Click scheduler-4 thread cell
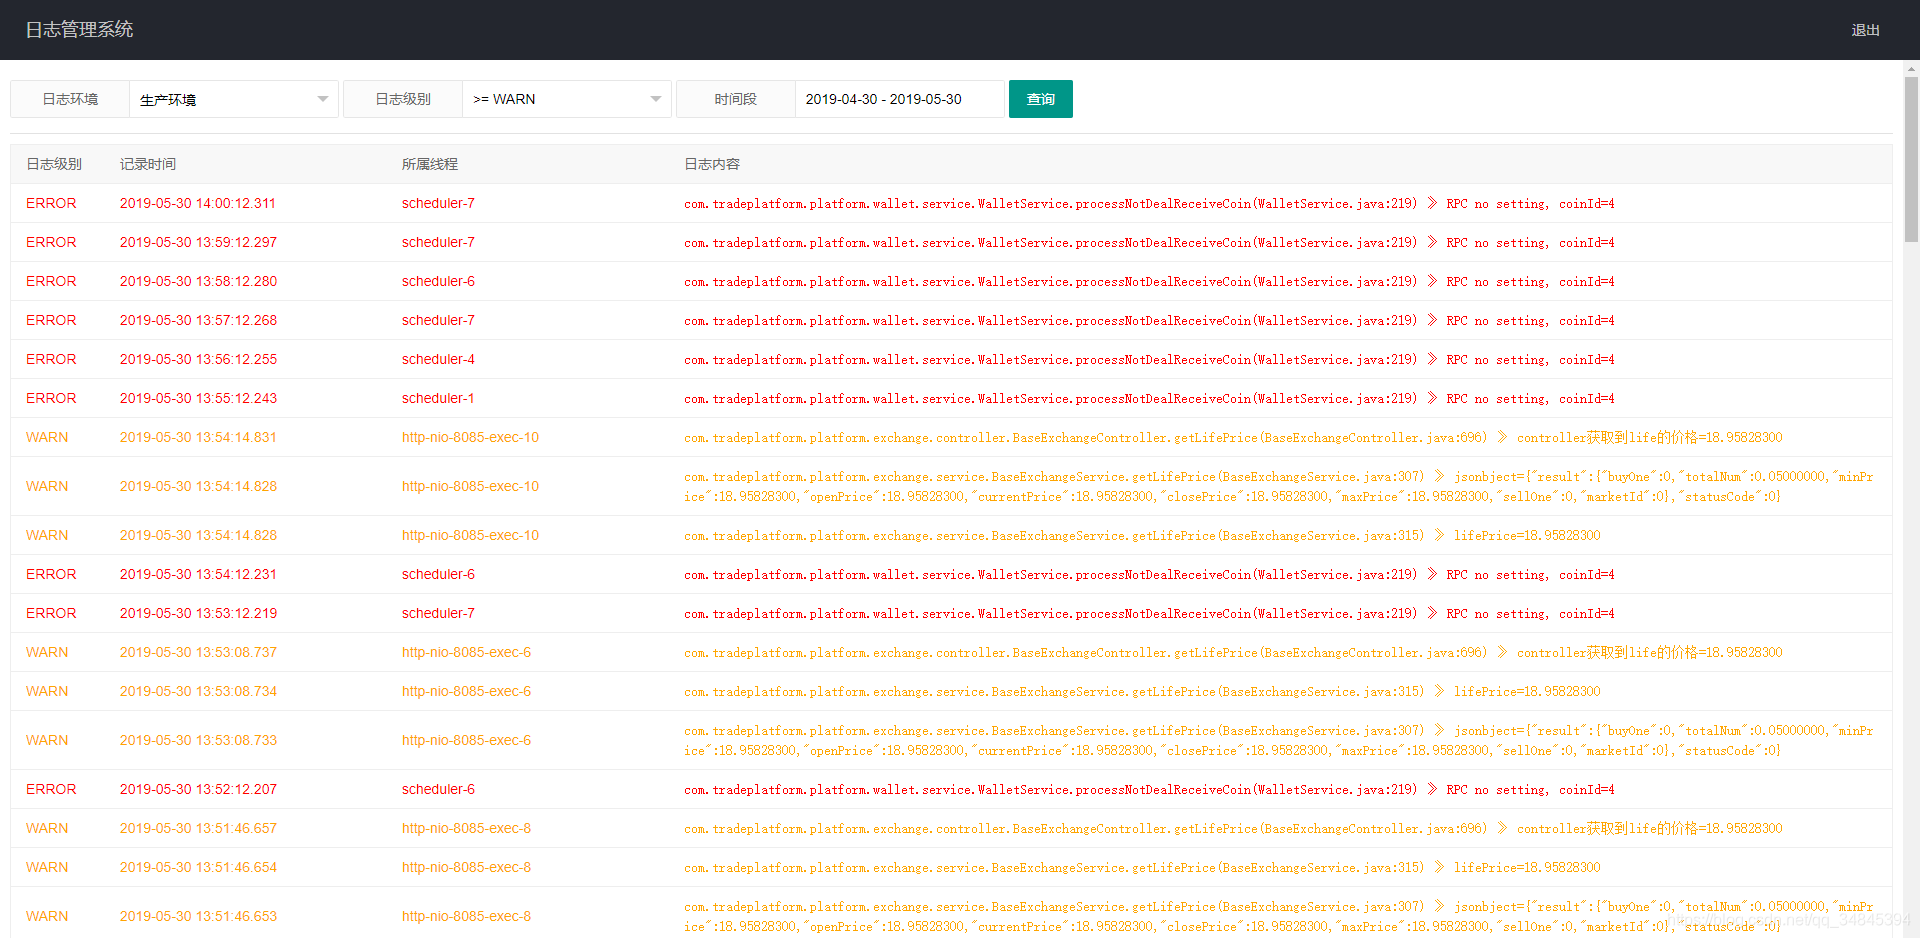 (438, 359)
